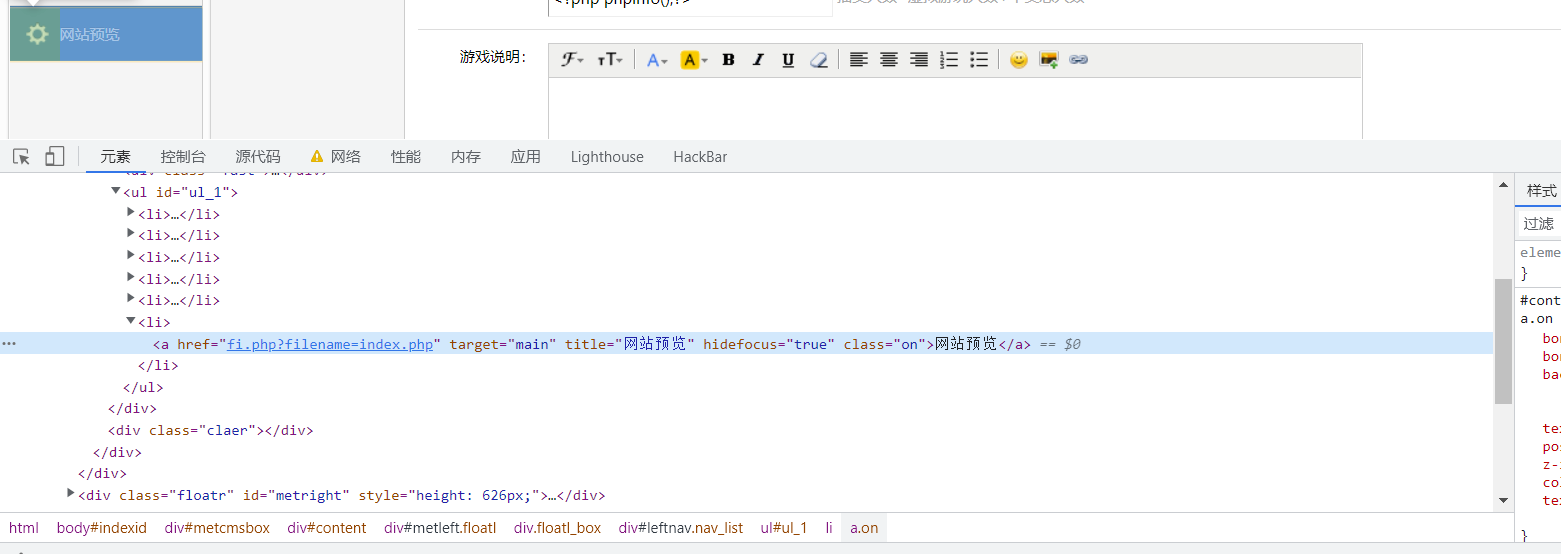Click the elements panel scrollbar down arrow
This screenshot has height=554, width=1561.
1503,500
